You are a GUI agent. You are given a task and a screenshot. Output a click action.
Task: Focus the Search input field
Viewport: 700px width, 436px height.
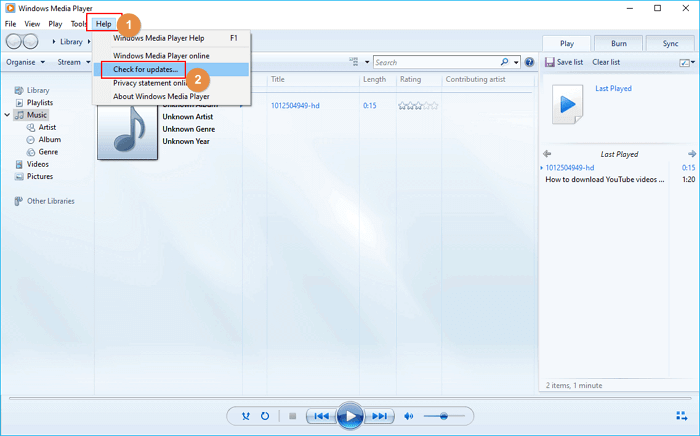point(437,62)
